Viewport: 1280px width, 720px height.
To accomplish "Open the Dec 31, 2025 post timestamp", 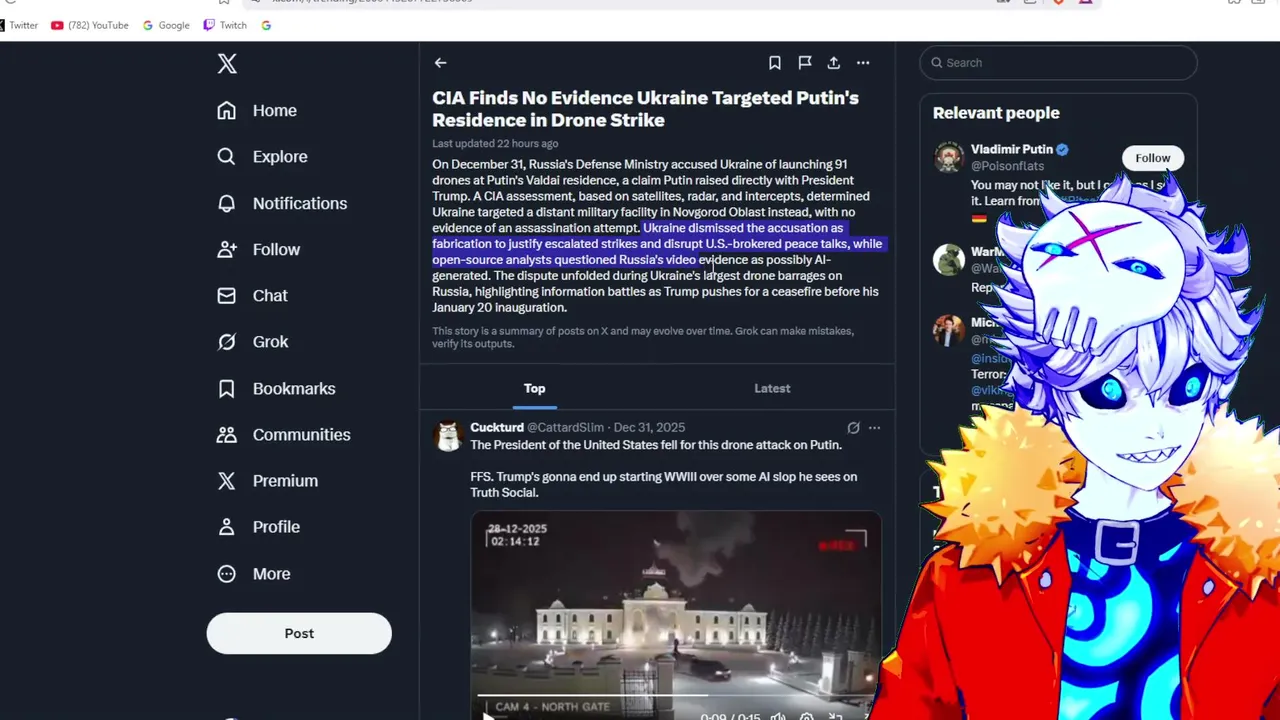I will (x=649, y=428).
